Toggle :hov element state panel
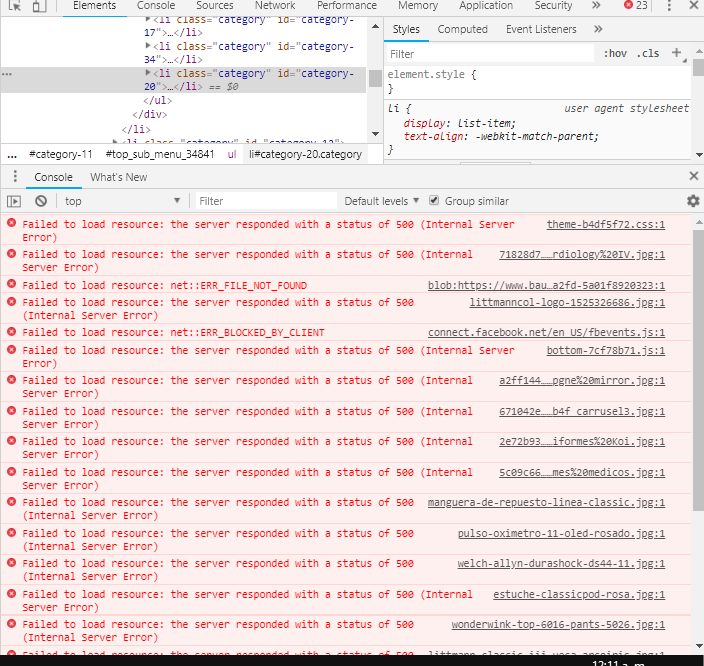704x666 pixels. (x=615, y=53)
